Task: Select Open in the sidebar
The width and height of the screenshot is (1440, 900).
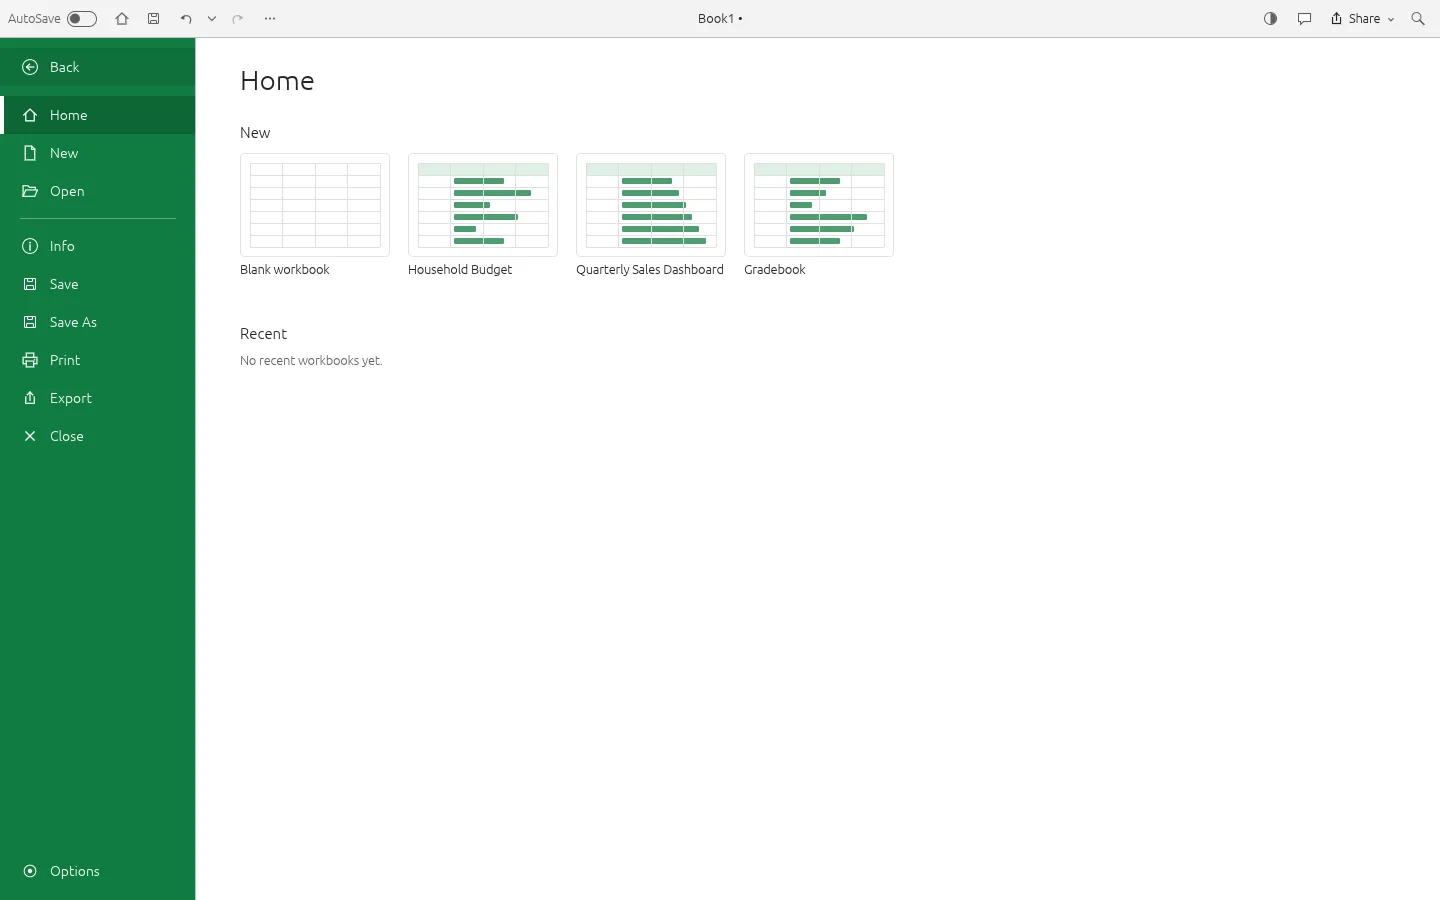Action: (98, 191)
